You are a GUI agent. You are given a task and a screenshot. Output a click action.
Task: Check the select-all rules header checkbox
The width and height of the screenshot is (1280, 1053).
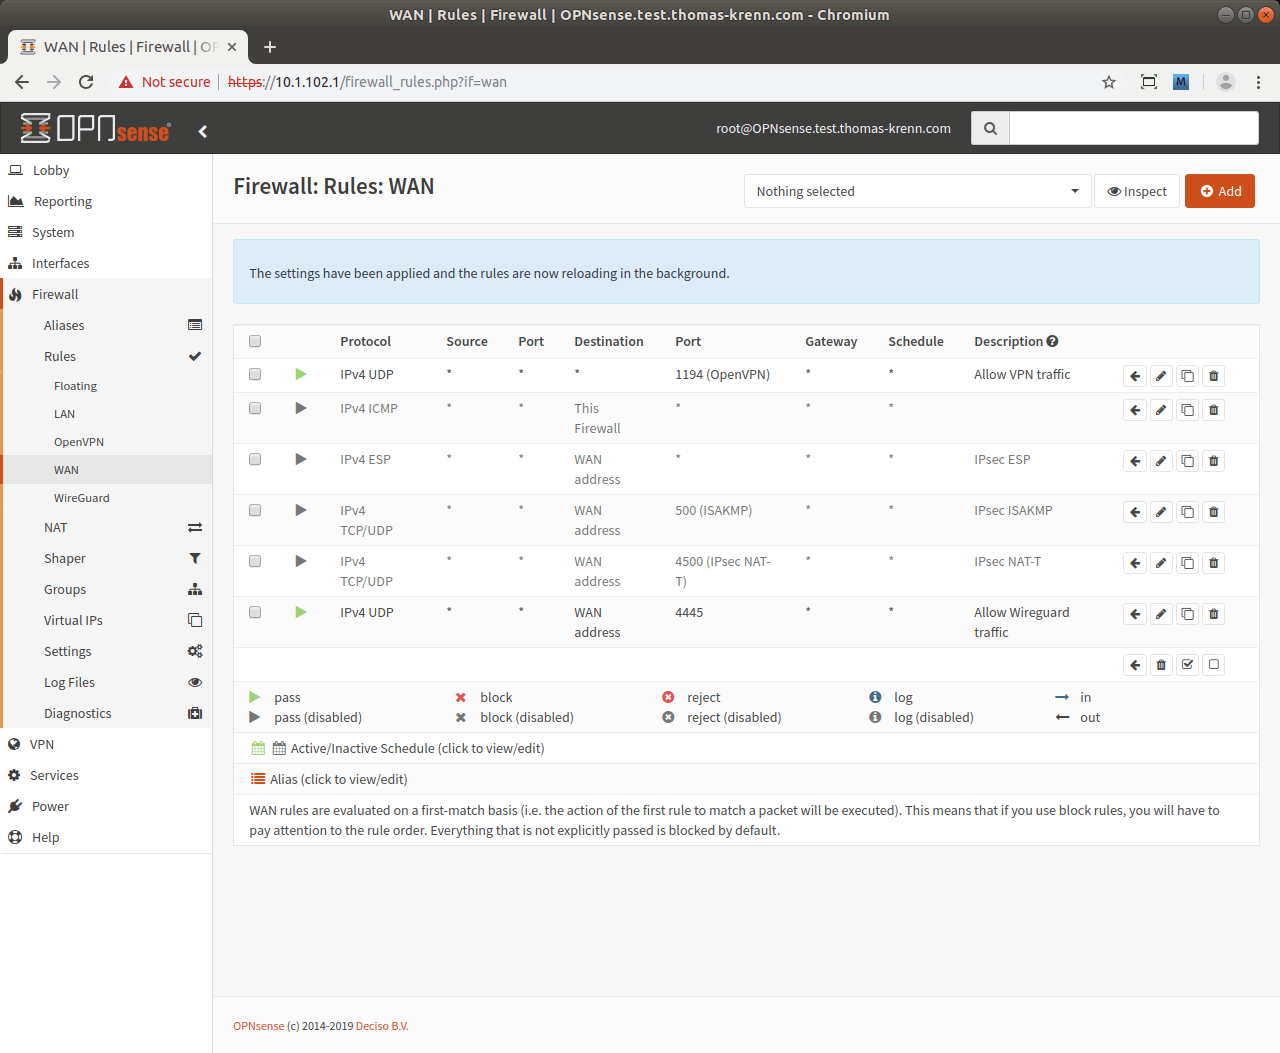(255, 341)
